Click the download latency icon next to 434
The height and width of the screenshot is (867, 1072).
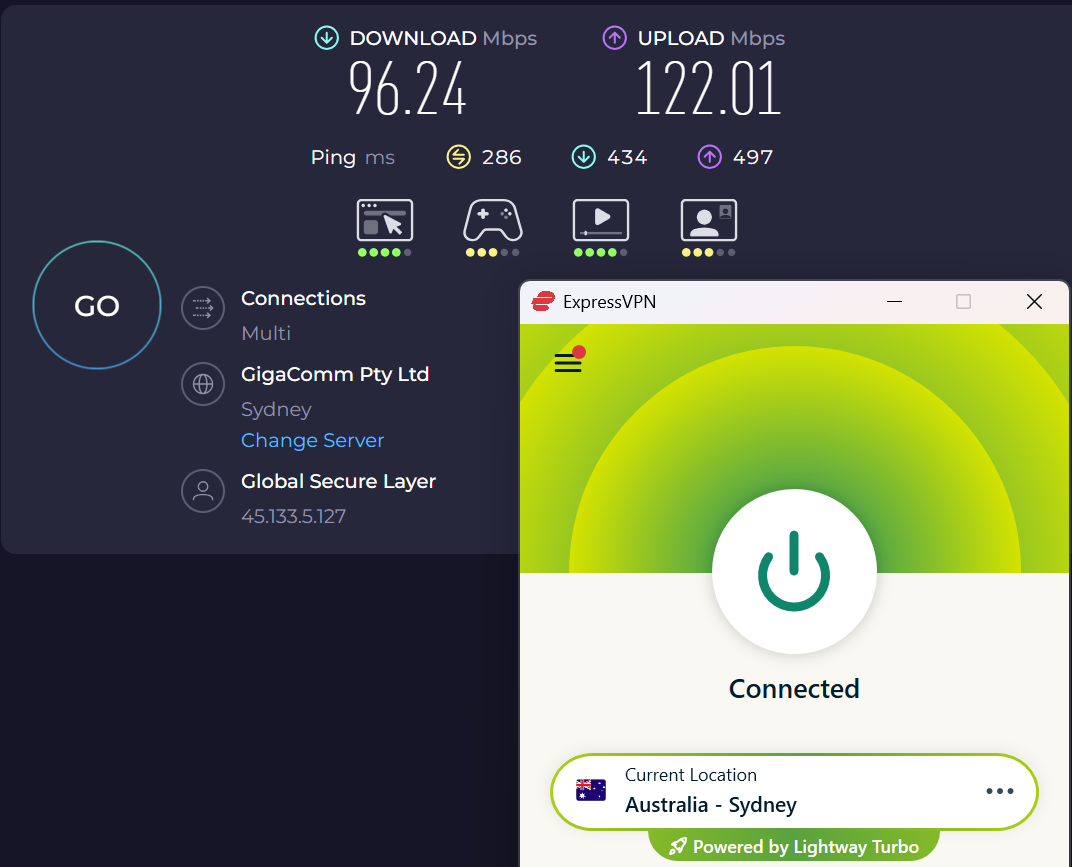tap(584, 157)
